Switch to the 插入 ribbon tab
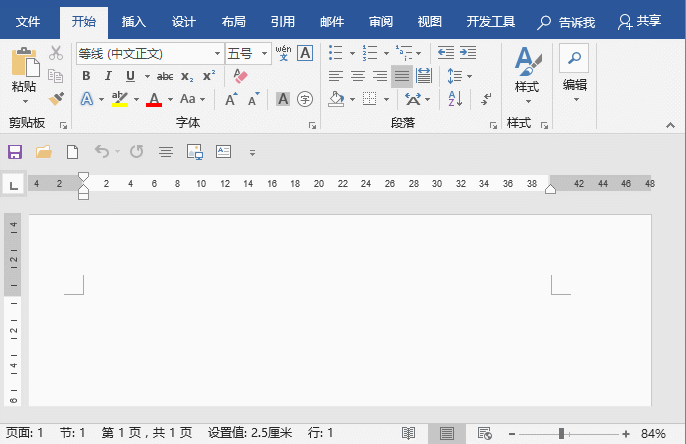686x444 pixels. click(x=133, y=20)
